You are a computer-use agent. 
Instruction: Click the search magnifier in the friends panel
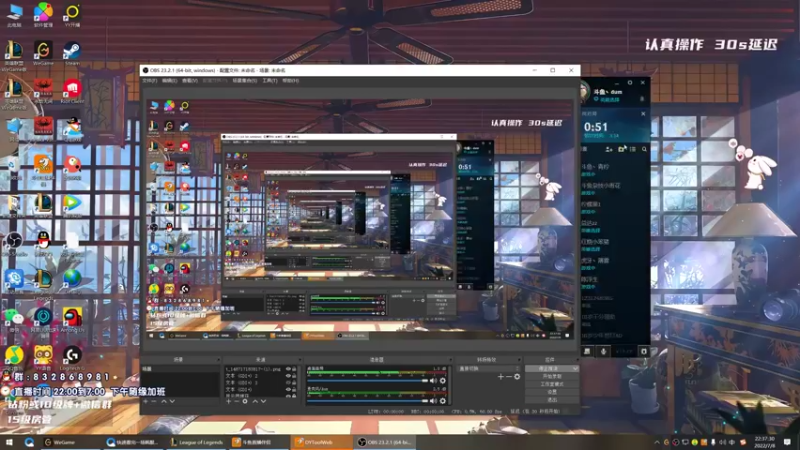644,149
